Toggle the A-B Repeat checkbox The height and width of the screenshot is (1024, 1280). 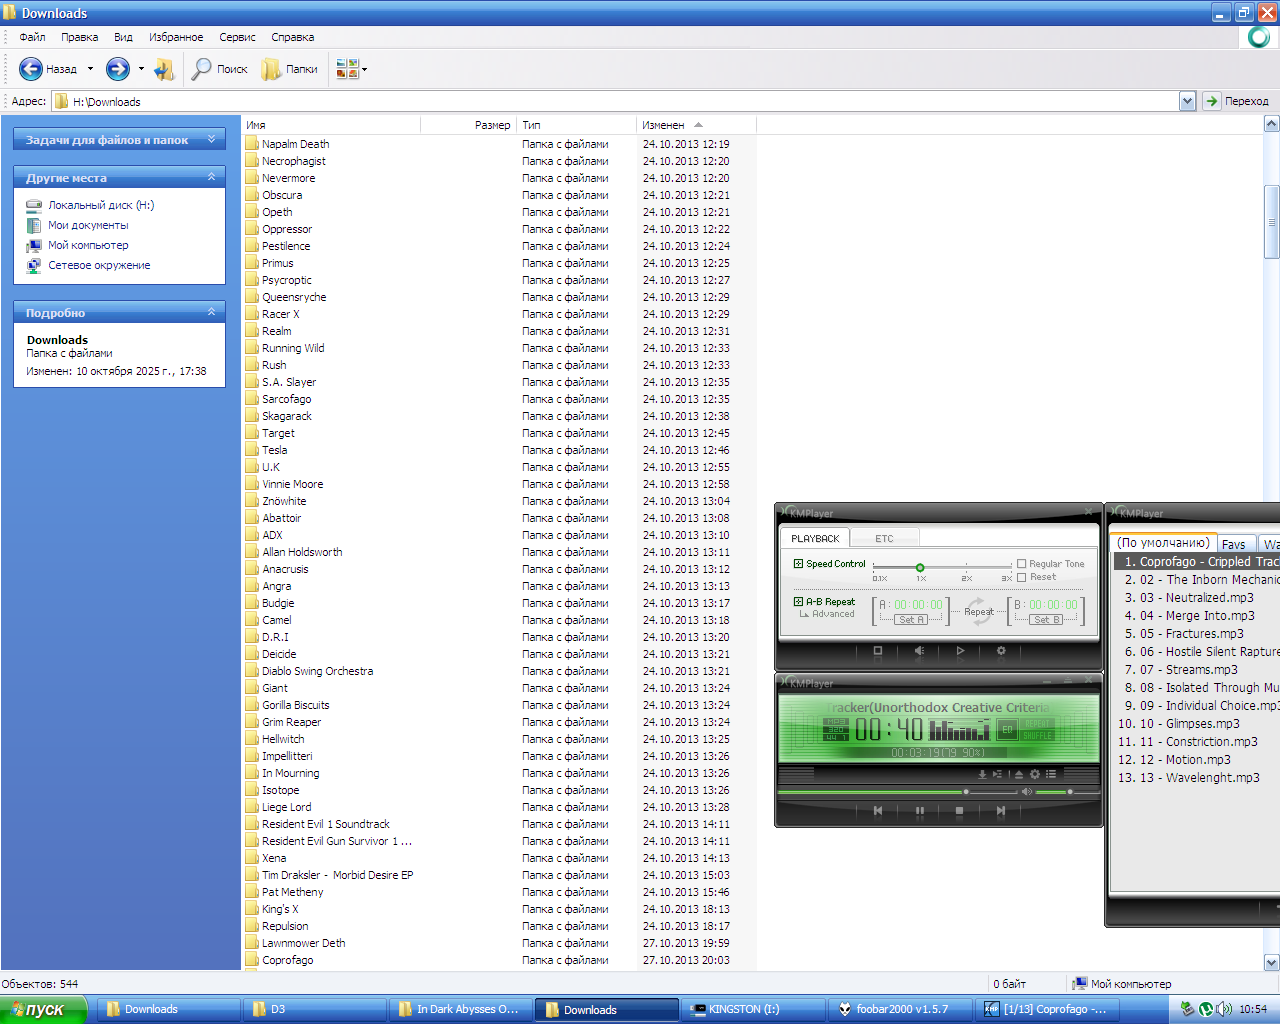pos(798,602)
